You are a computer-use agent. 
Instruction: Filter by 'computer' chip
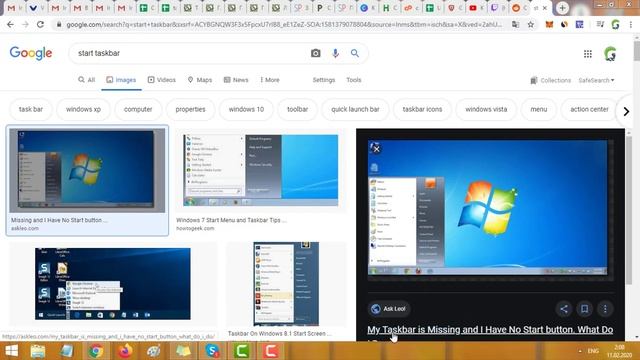[x=138, y=109]
